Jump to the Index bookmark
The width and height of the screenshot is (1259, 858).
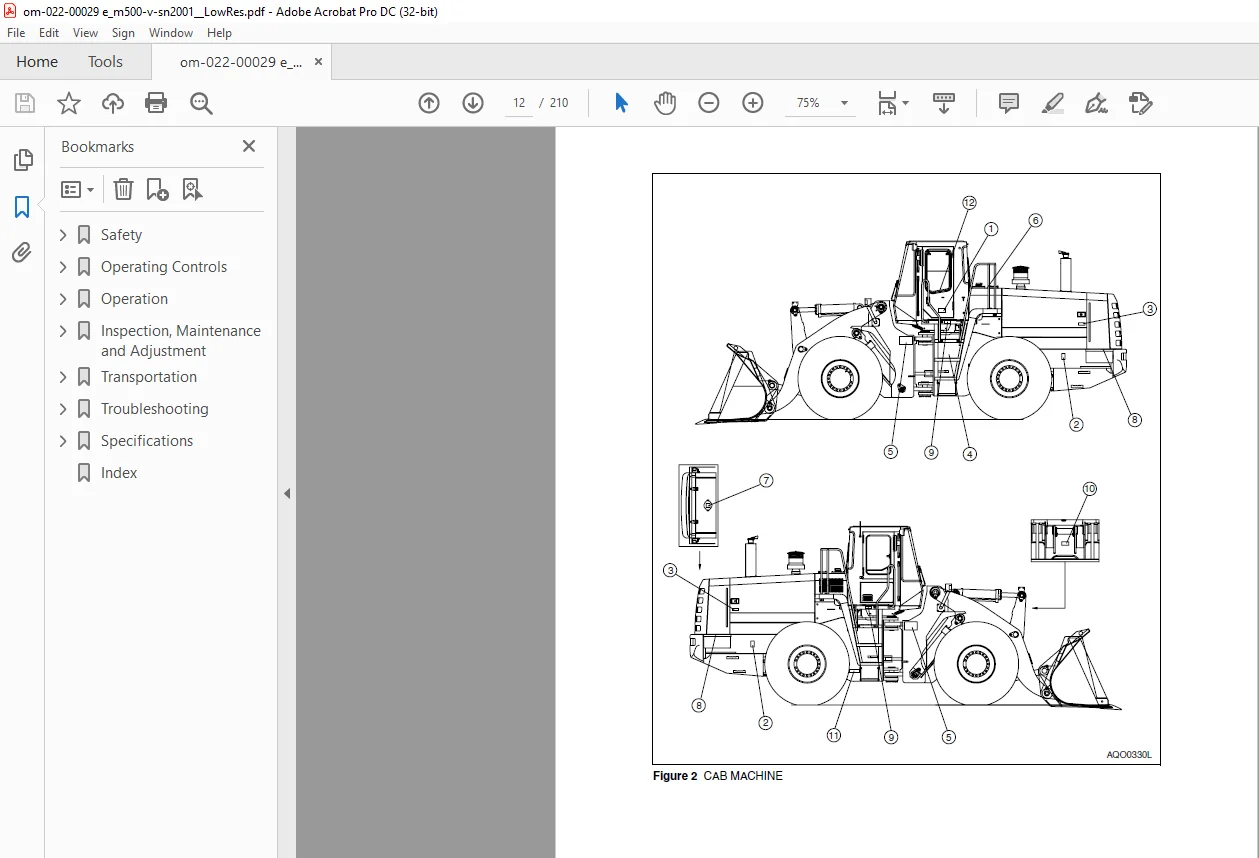point(119,473)
